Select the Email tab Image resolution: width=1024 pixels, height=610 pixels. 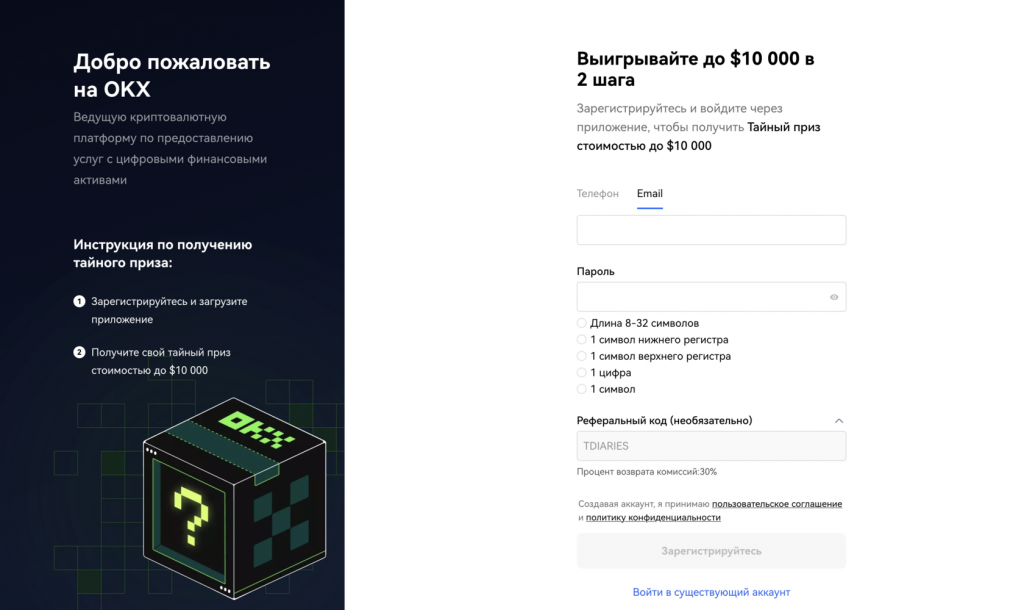(x=650, y=194)
